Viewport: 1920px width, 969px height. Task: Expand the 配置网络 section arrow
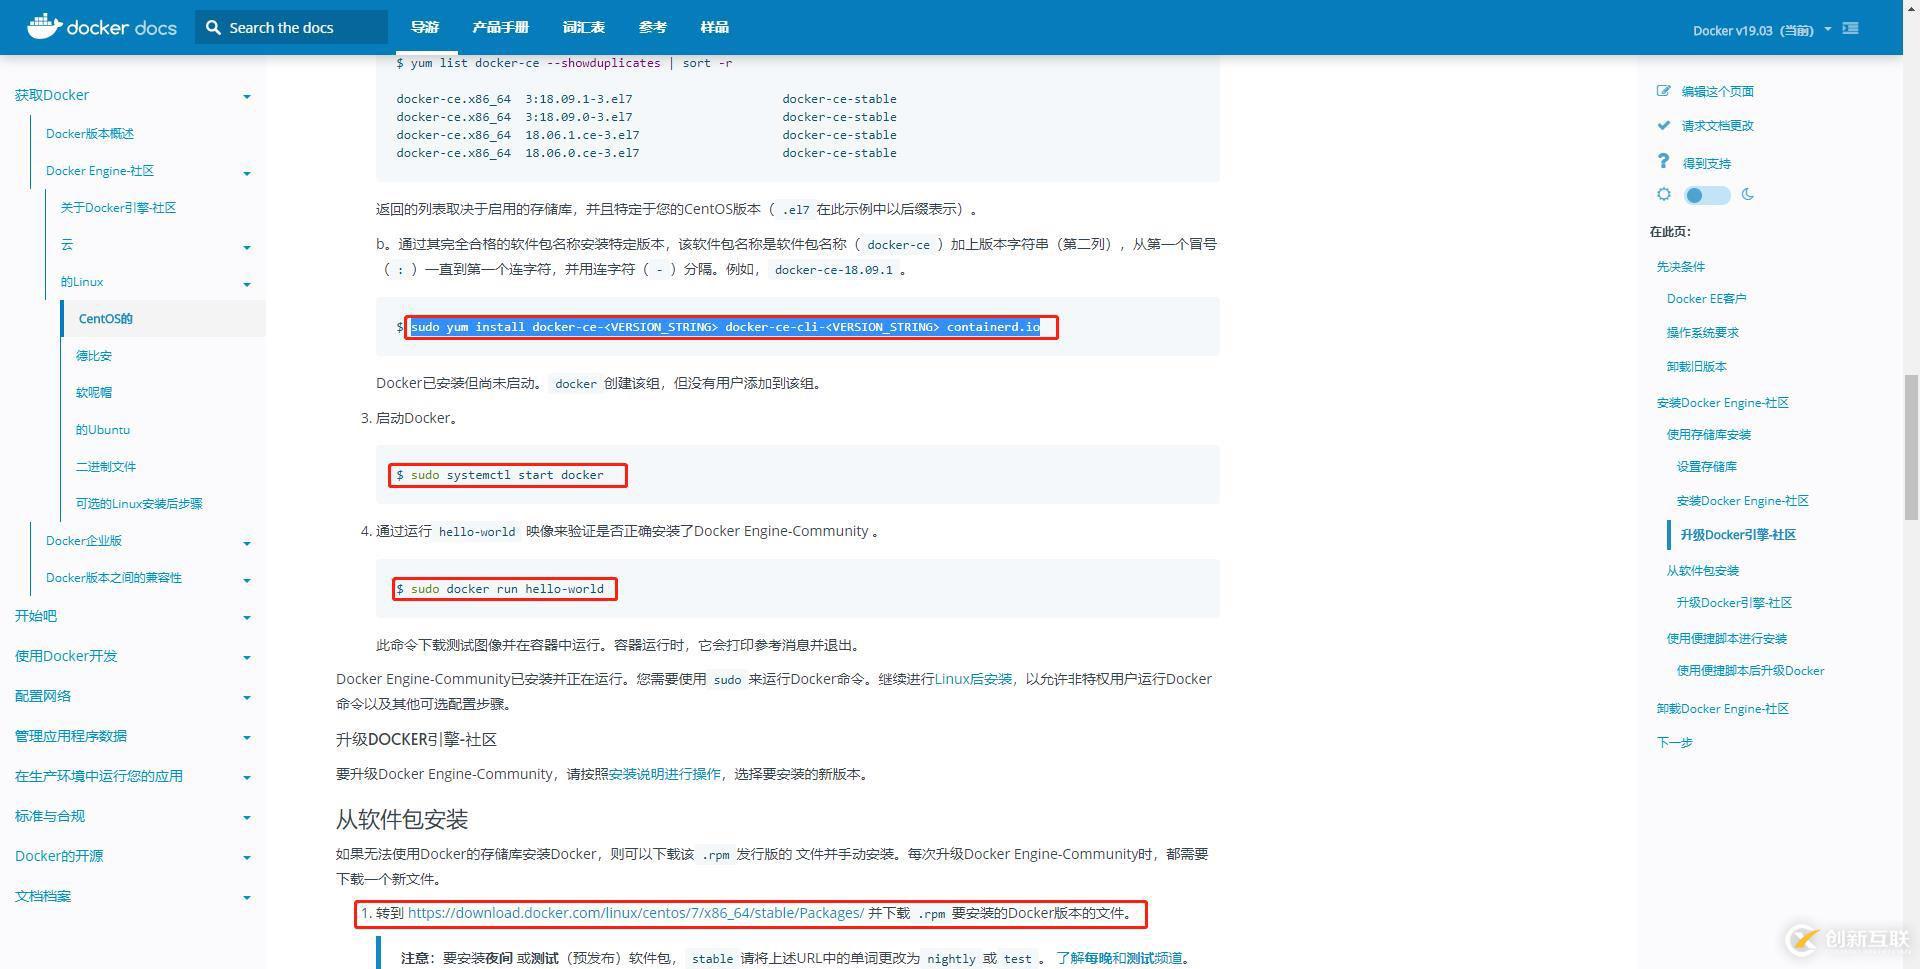pyautogui.click(x=247, y=698)
